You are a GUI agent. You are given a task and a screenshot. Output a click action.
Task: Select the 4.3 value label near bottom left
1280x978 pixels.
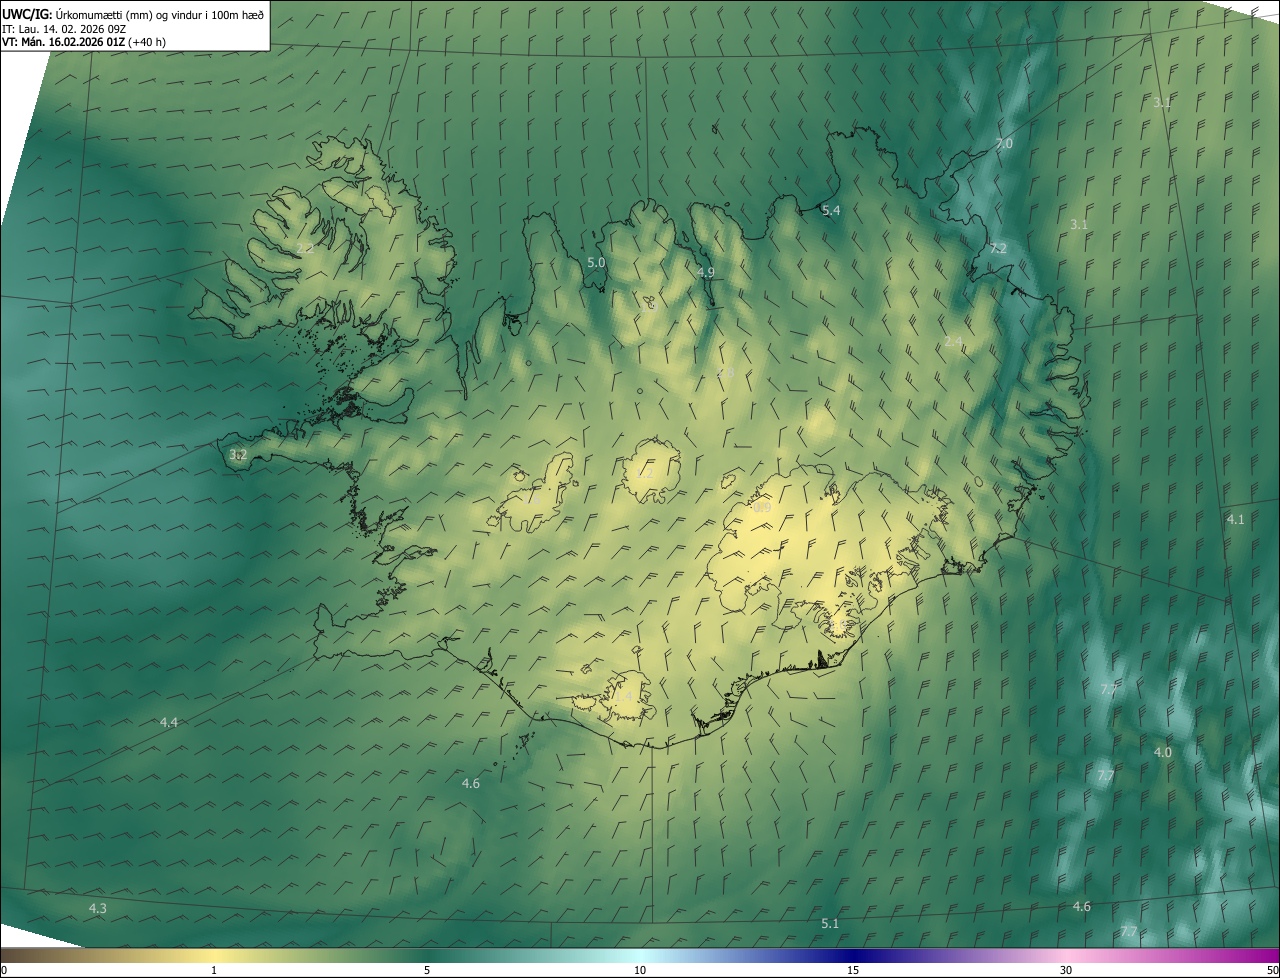[97, 908]
